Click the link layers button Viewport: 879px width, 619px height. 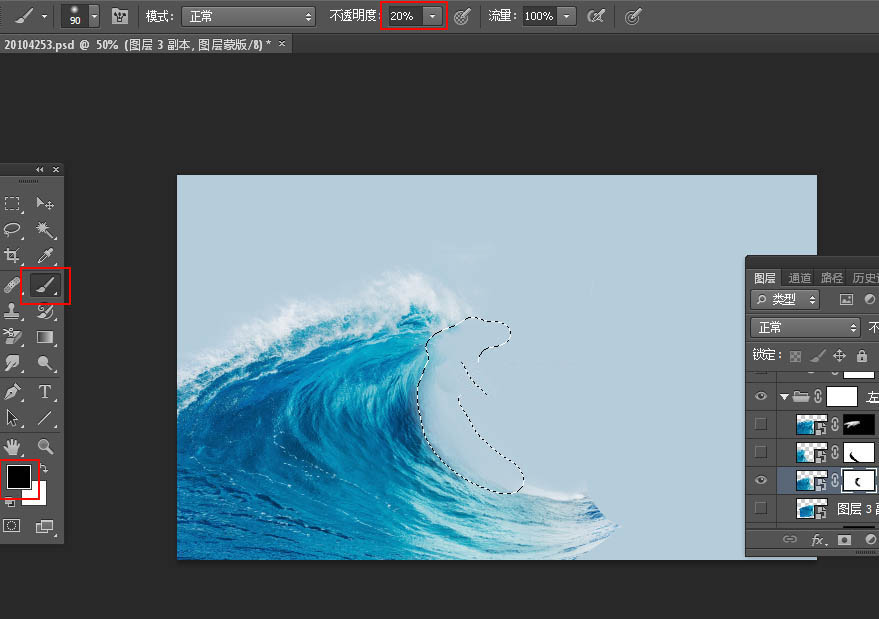click(x=789, y=539)
